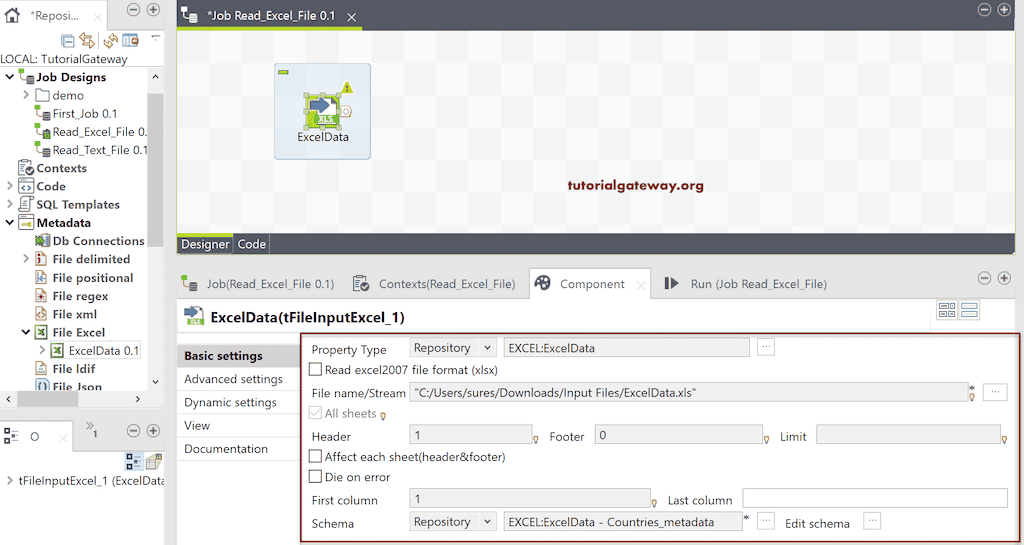Select Outline overview thumbnail mode icon
This screenshot has height=545, width=1024.
coord(153,462)
